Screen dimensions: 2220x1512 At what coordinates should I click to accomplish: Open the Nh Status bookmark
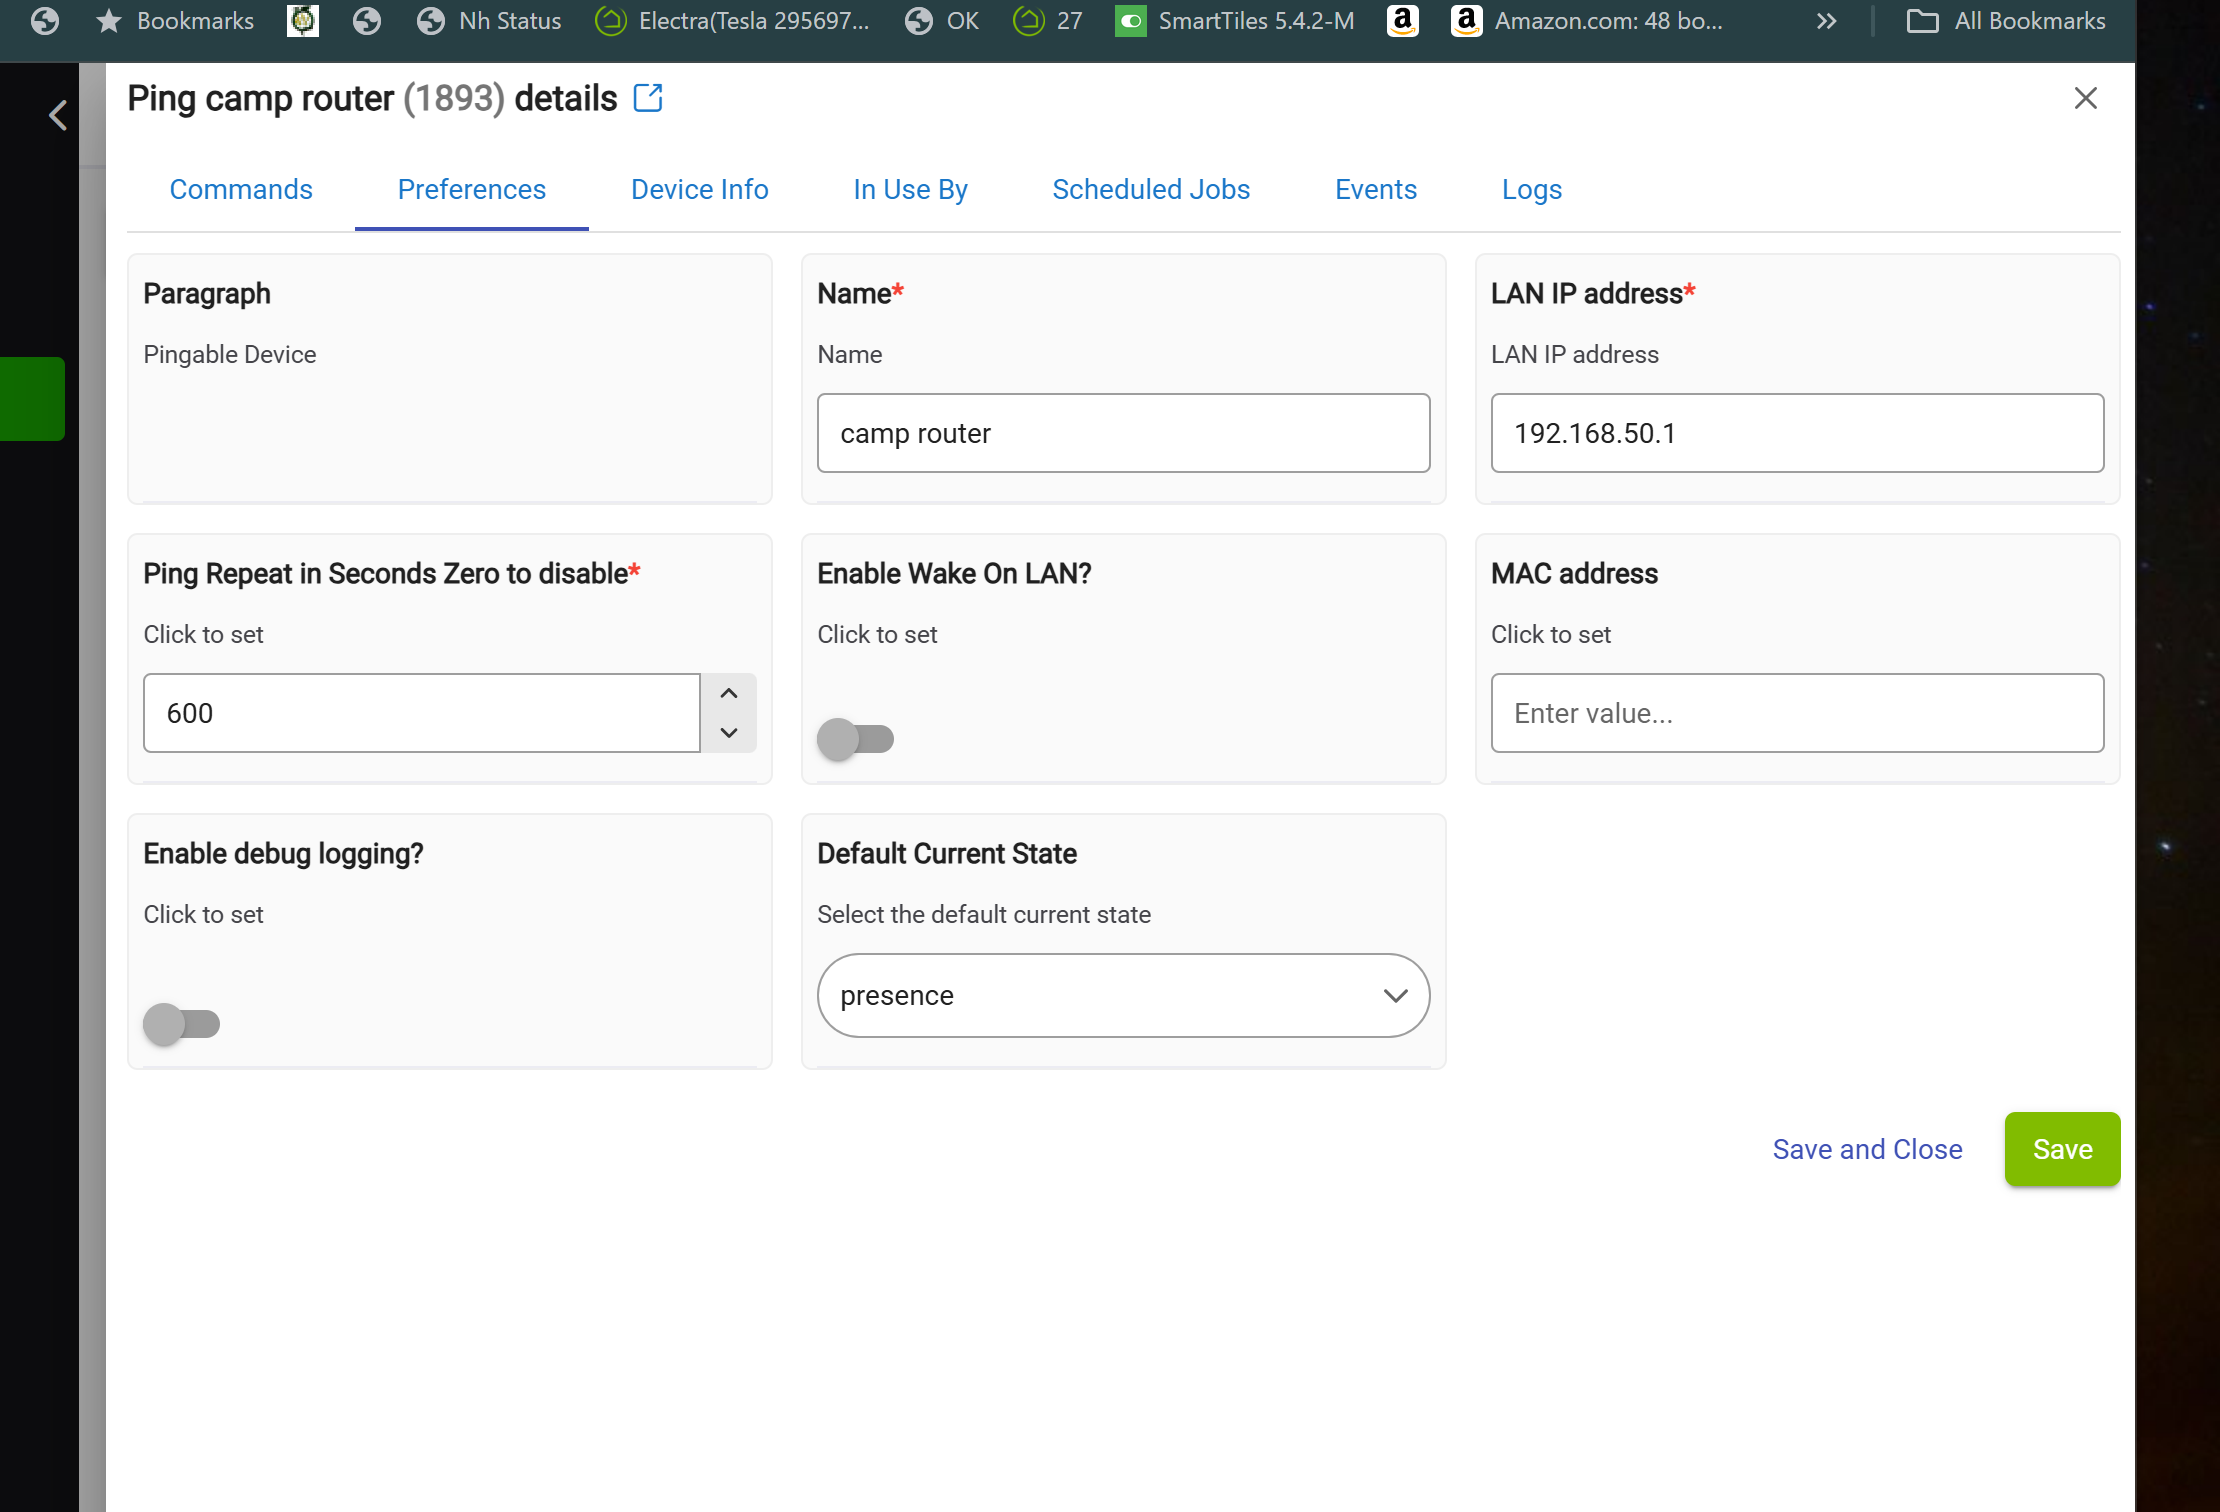pyautogui.click(x=489, y=21)
